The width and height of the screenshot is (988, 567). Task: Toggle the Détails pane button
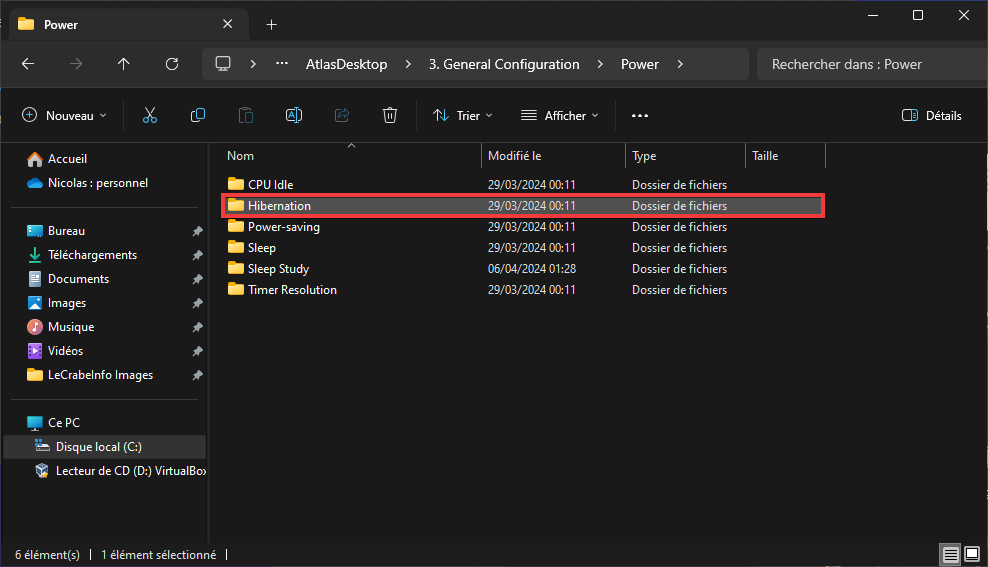[x=931, y=115]
